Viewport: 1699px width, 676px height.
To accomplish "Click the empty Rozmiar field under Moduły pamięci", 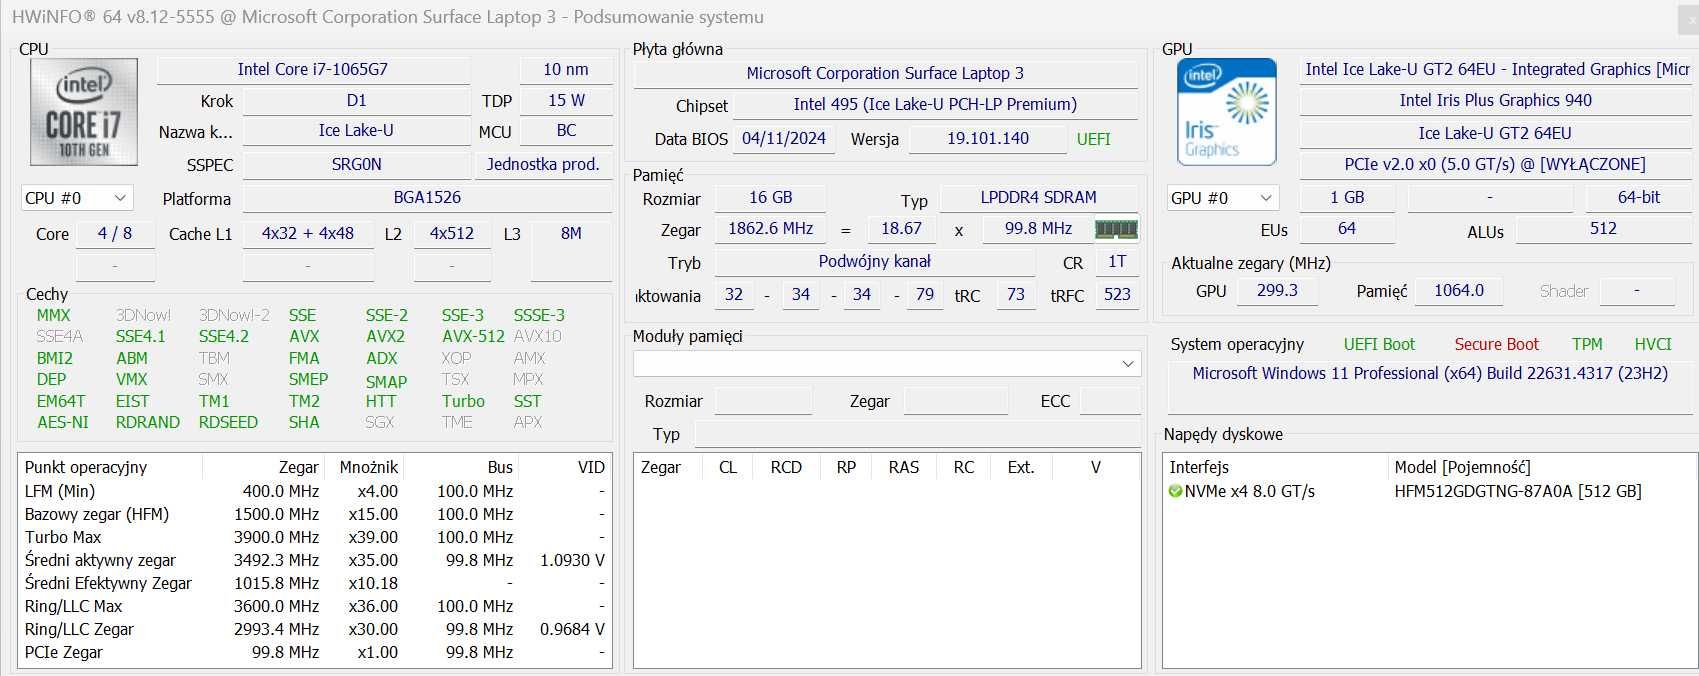I will pos(763,401).
